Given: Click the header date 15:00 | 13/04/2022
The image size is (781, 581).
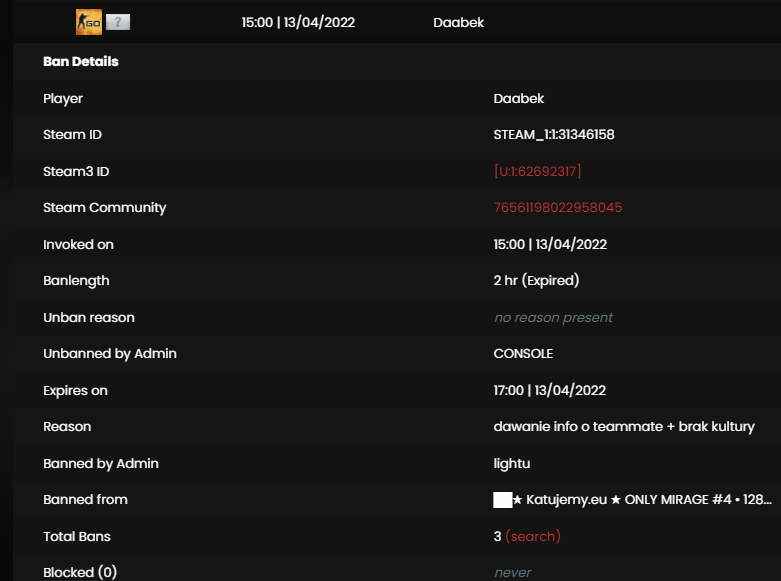Looking at the screenshot, I should (x=298, y=22).
